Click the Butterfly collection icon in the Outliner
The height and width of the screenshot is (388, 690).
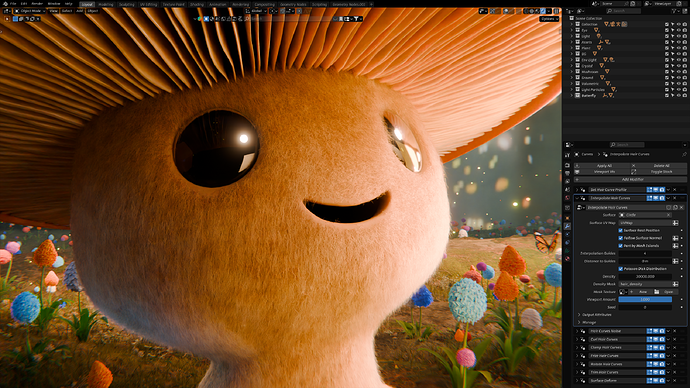pyautogui.click(x=577, y=95)
